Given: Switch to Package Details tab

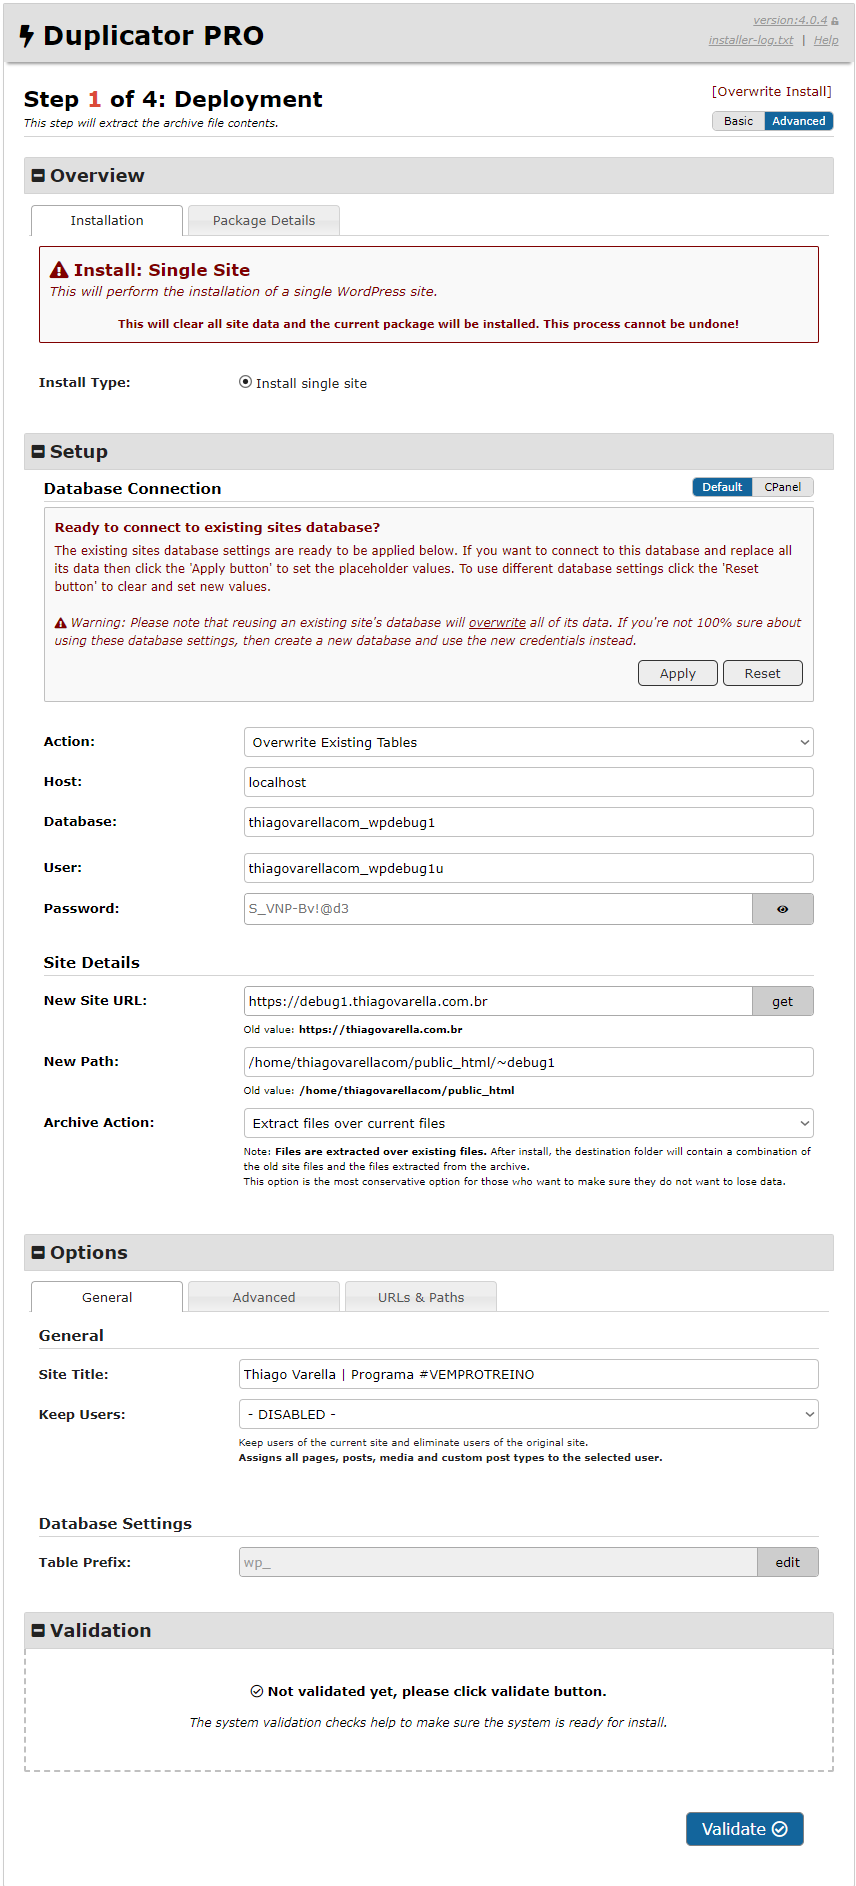Looking at the screenshot, I should [x=264, y=221].
